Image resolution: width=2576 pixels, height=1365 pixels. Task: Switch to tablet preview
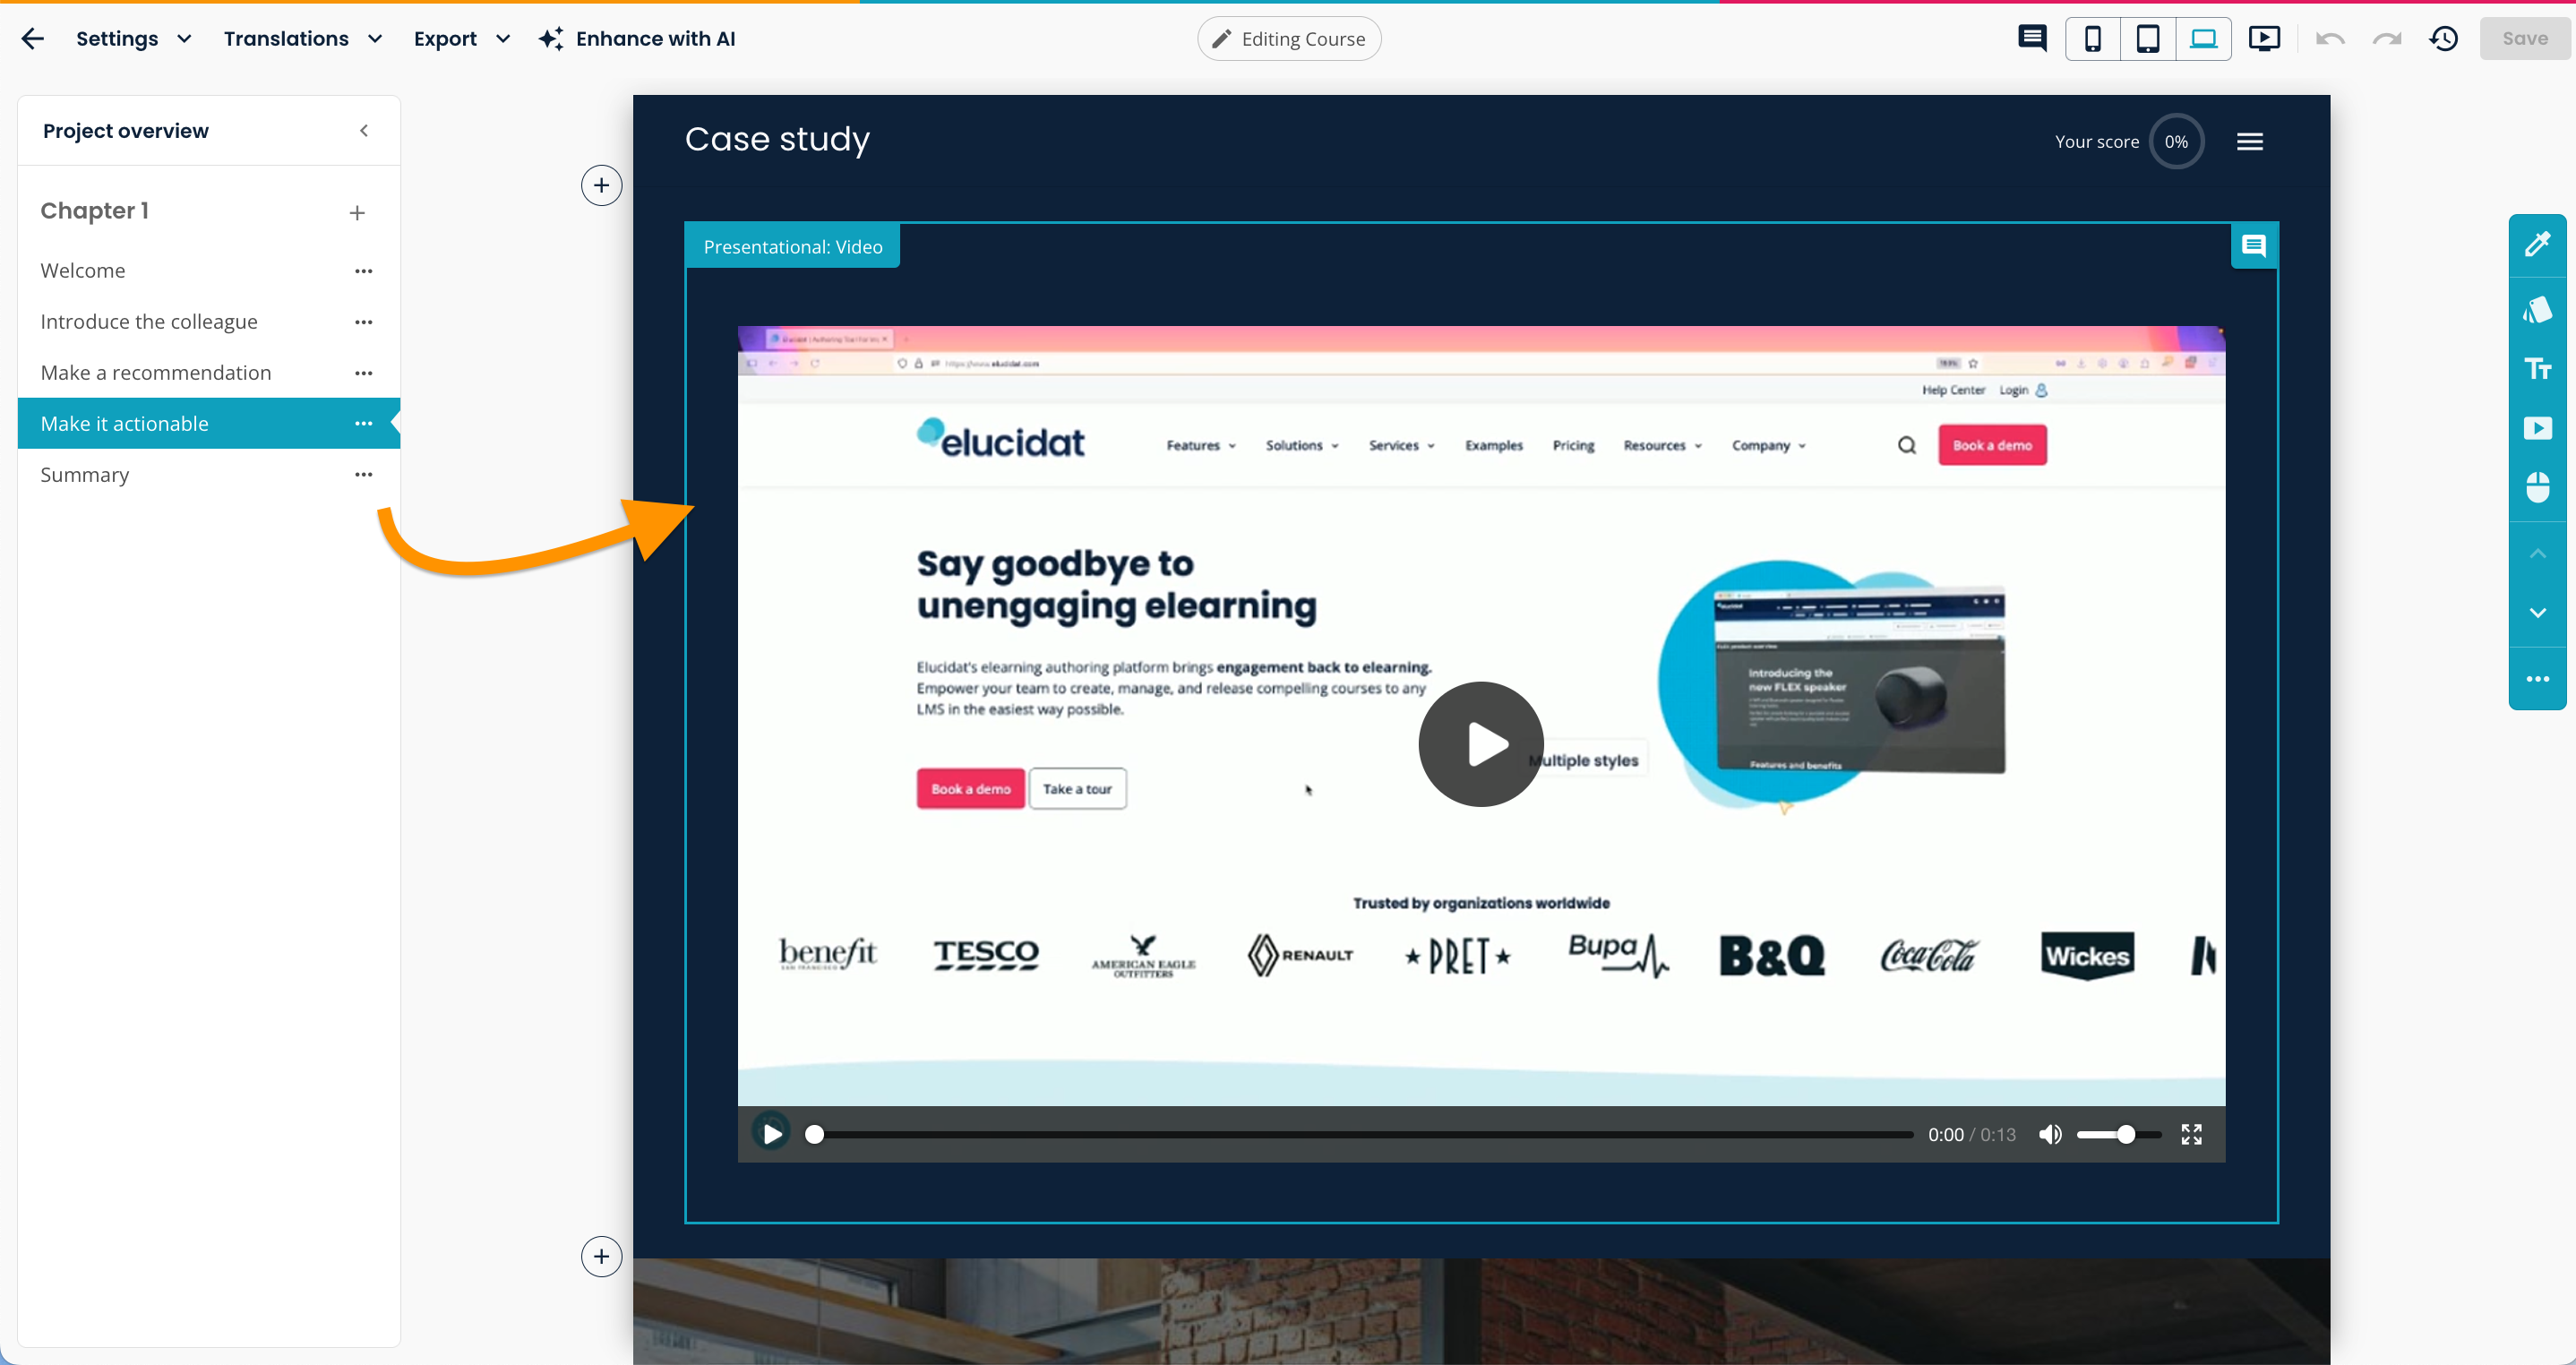coord(2148,39)
